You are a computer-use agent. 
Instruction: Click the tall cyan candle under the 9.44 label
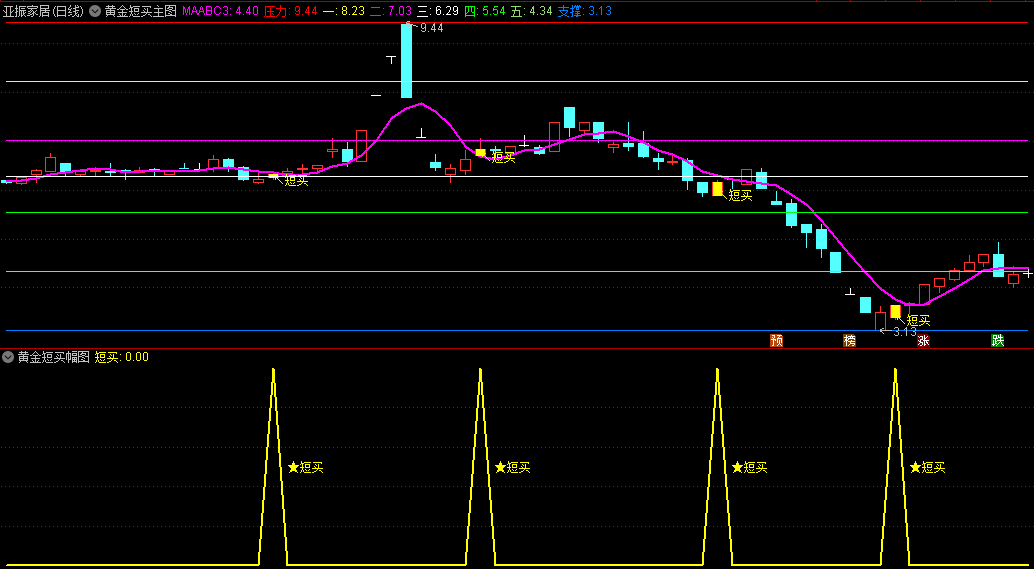point(406,61)
